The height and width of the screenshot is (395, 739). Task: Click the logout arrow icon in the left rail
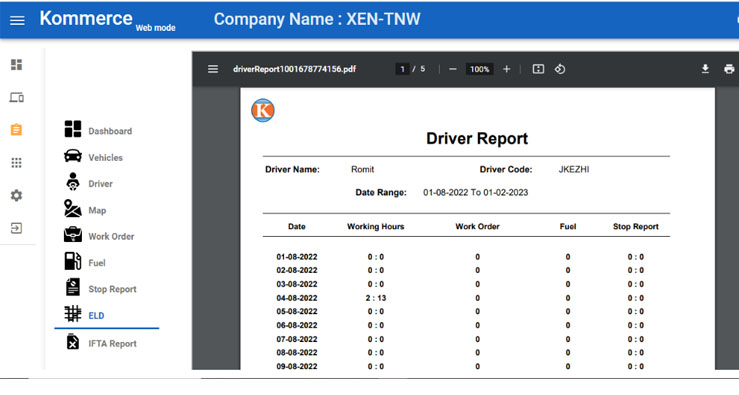[16, 228]
